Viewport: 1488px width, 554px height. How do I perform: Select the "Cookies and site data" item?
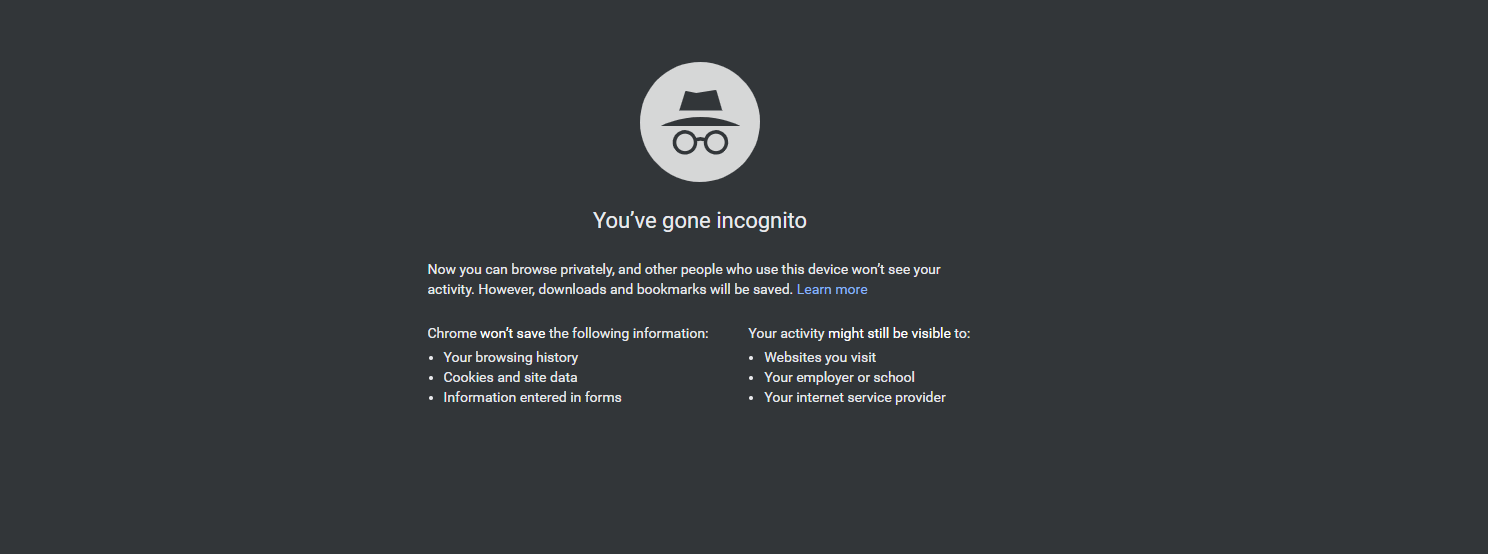click(x=510, y=377)
